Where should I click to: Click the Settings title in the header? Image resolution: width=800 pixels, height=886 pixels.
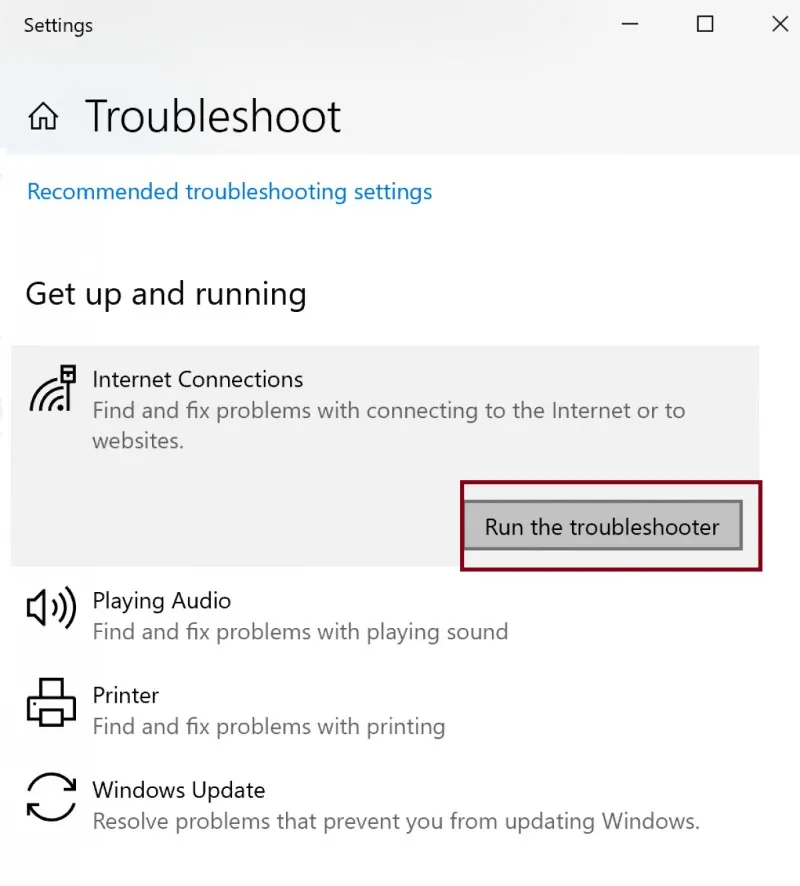point(57,25)
